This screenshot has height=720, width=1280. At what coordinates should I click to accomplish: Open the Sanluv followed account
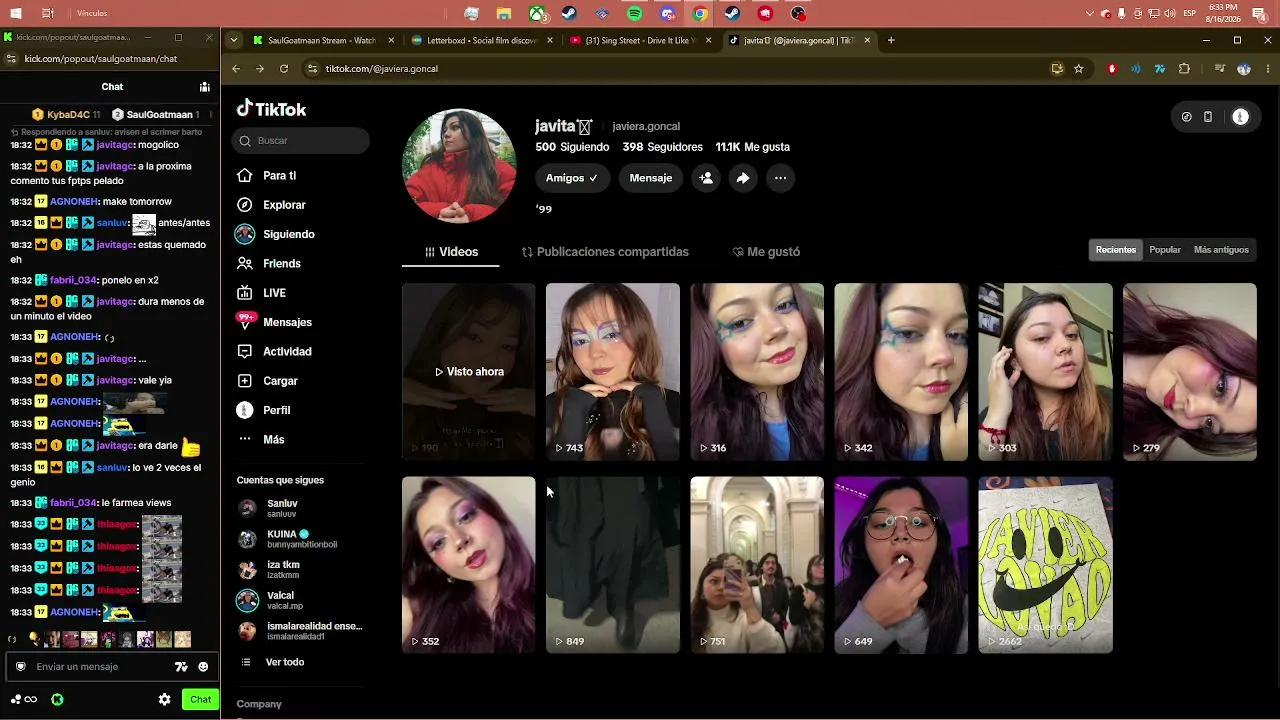pyautogui.click(x=282, y=508)
